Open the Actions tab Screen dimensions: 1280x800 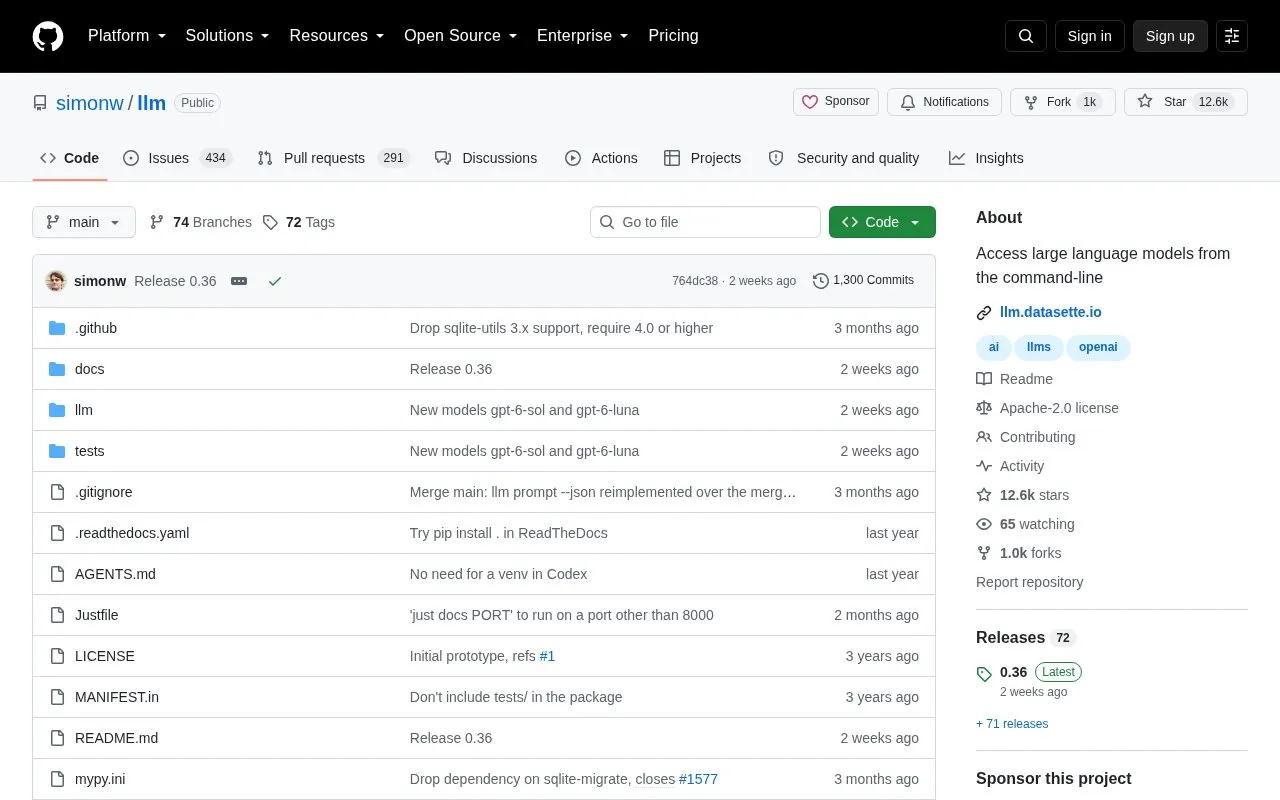[601, 158]
